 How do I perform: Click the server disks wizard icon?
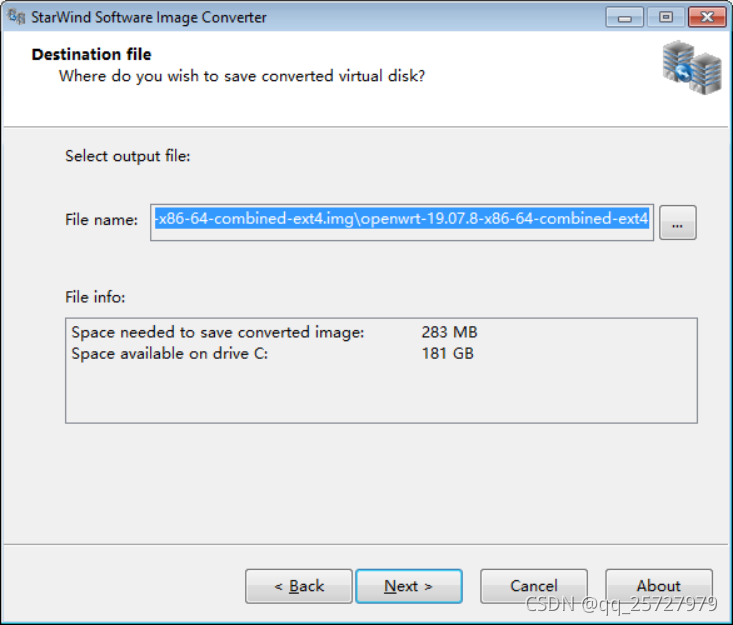coord(691,68)
